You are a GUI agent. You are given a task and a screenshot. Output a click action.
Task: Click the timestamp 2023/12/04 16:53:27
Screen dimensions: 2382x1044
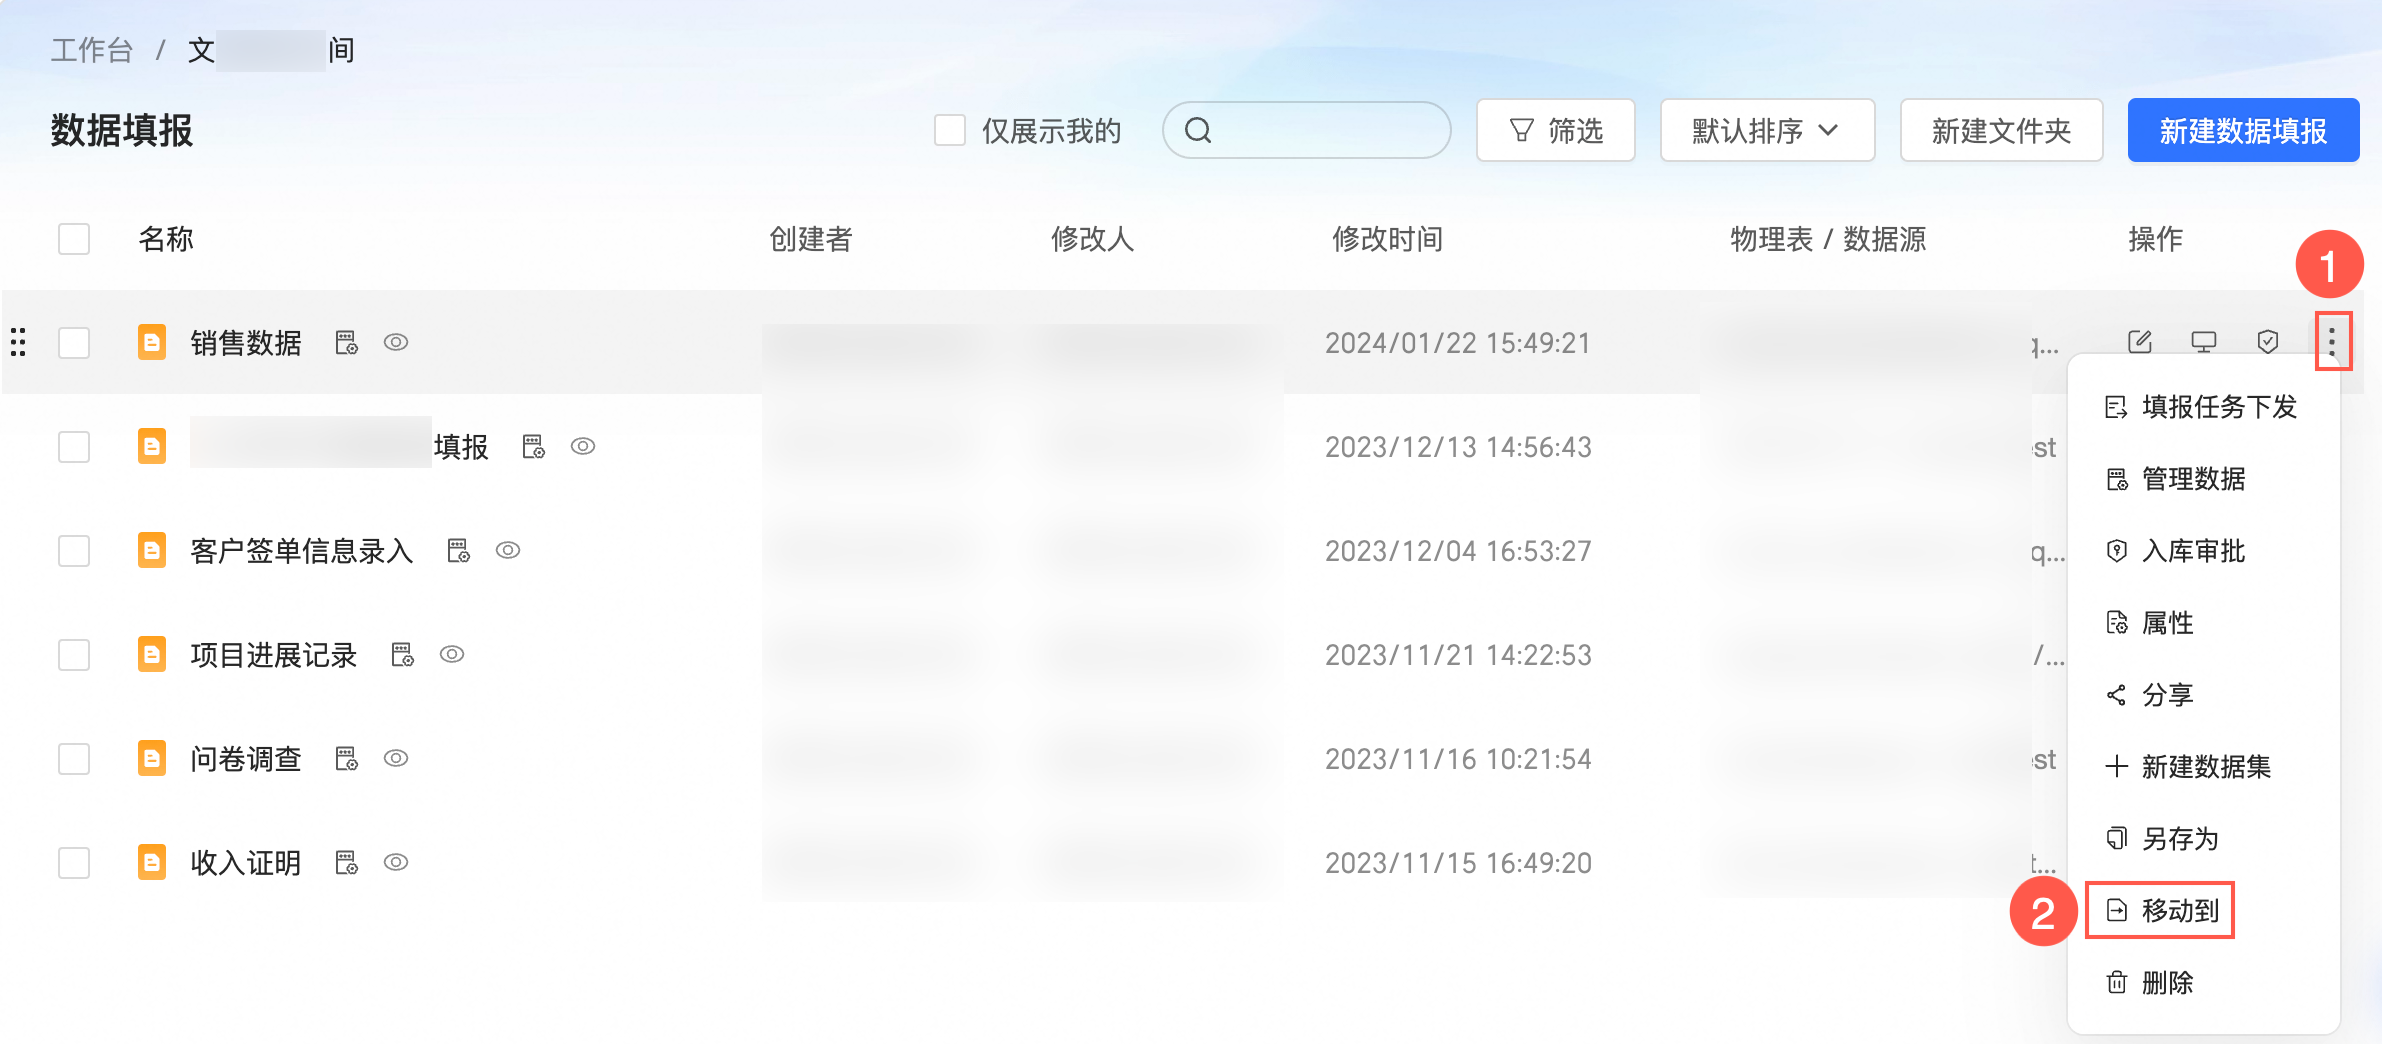(x=1458, y=551)
